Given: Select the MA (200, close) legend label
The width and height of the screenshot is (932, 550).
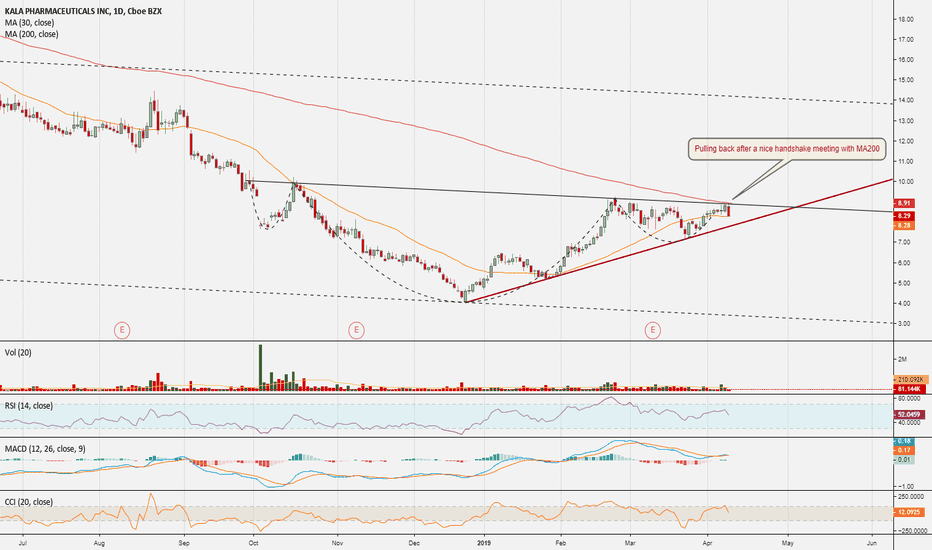Looking at the screenshot, I should coord(32,34).
